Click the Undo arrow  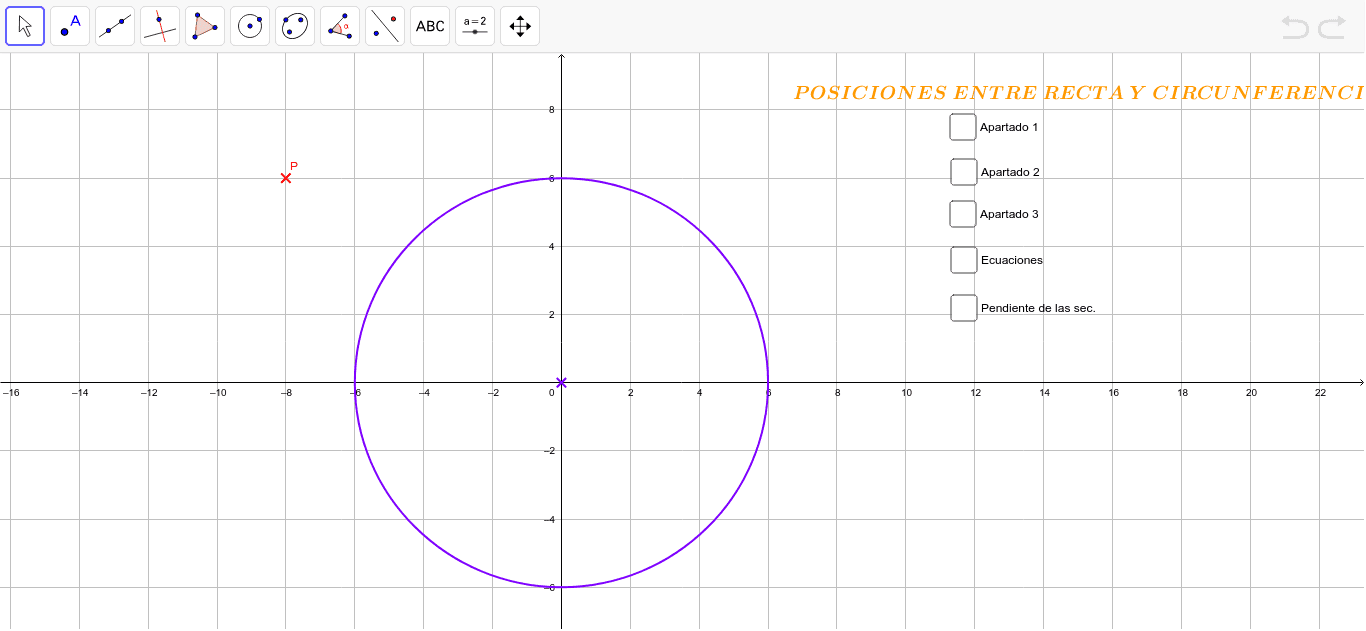1295,27
